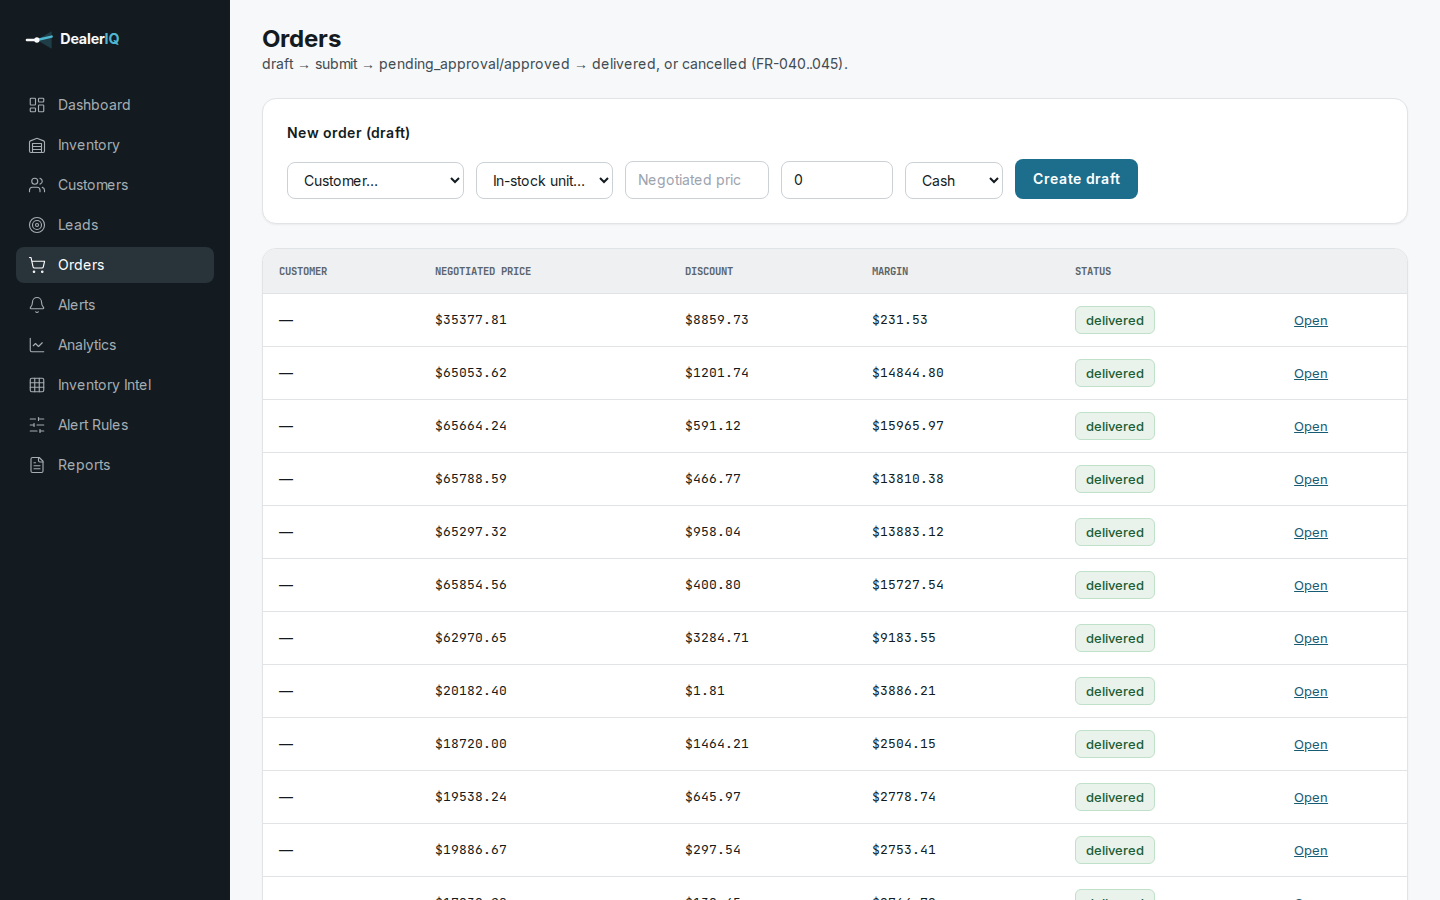The image size is (1440, 900).
Task: Click the Alert Rules sliders icon
Action: (x=37, y=425)
